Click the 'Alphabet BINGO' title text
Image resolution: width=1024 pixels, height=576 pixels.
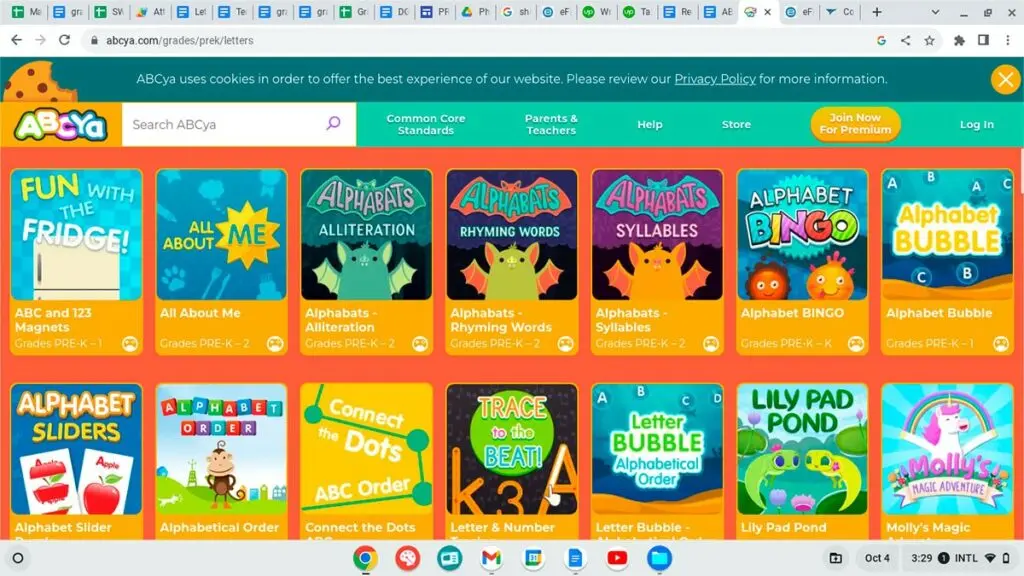point(792,313)
